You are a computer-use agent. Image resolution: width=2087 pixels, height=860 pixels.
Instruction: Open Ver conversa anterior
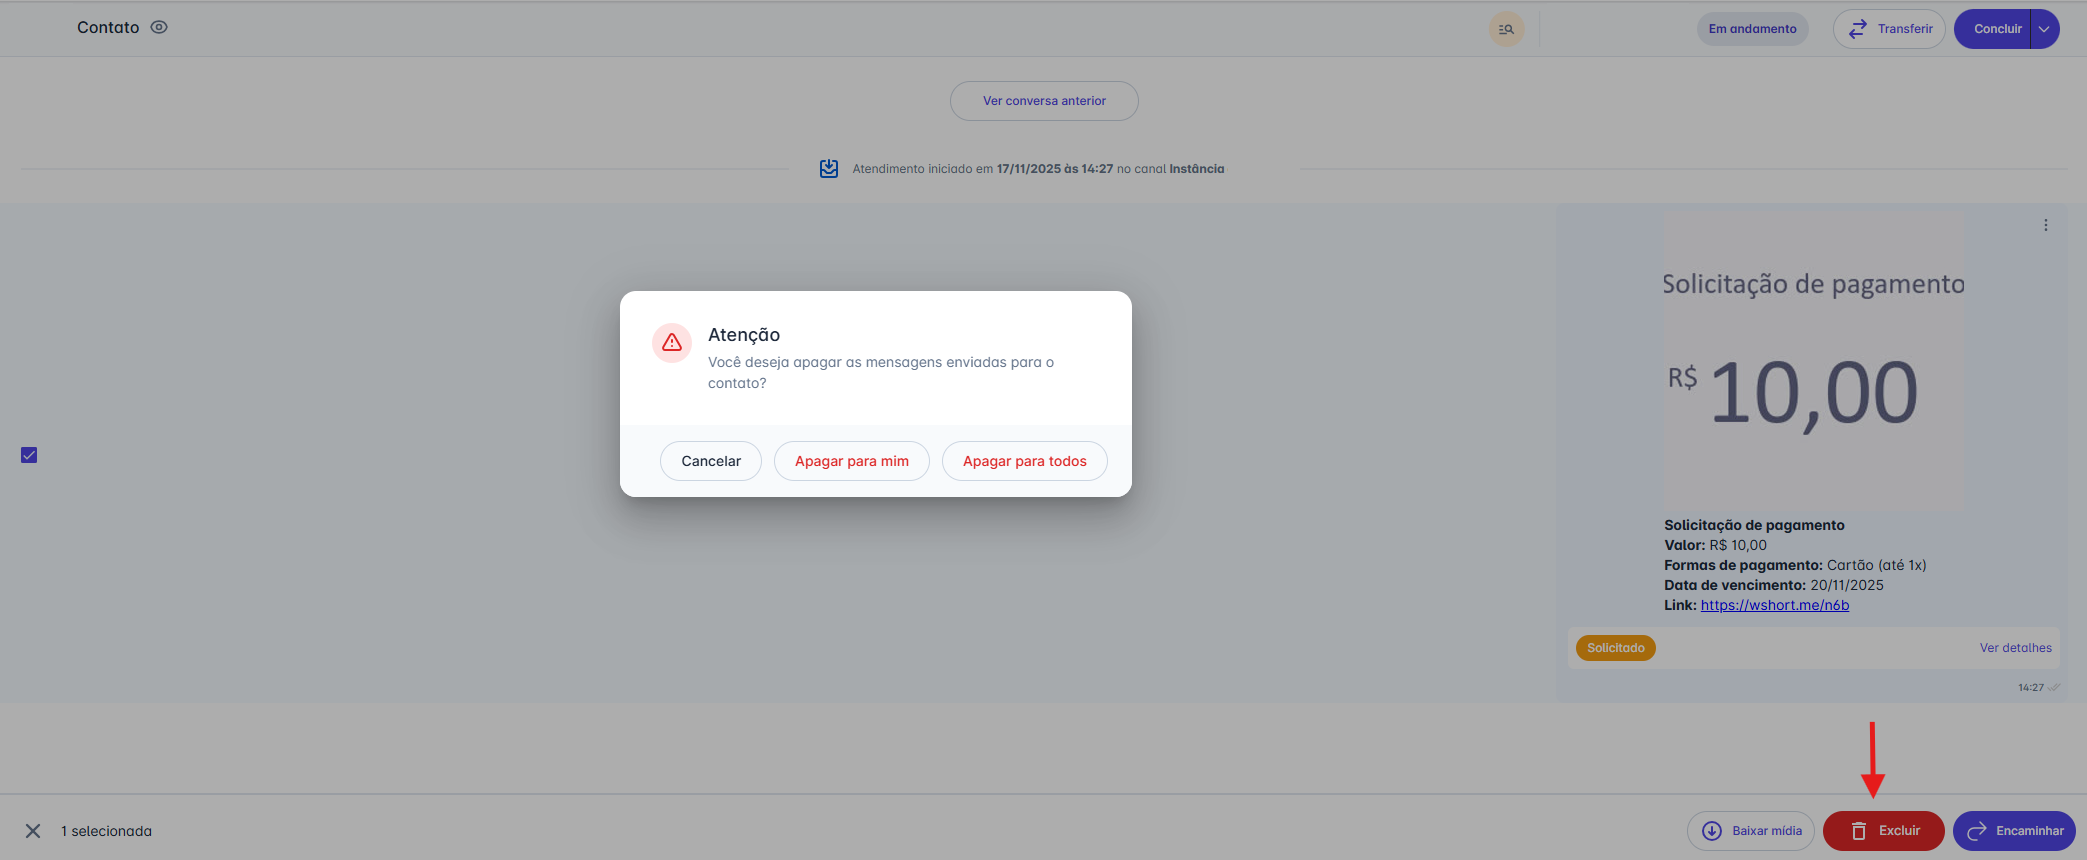[1044, 101]
